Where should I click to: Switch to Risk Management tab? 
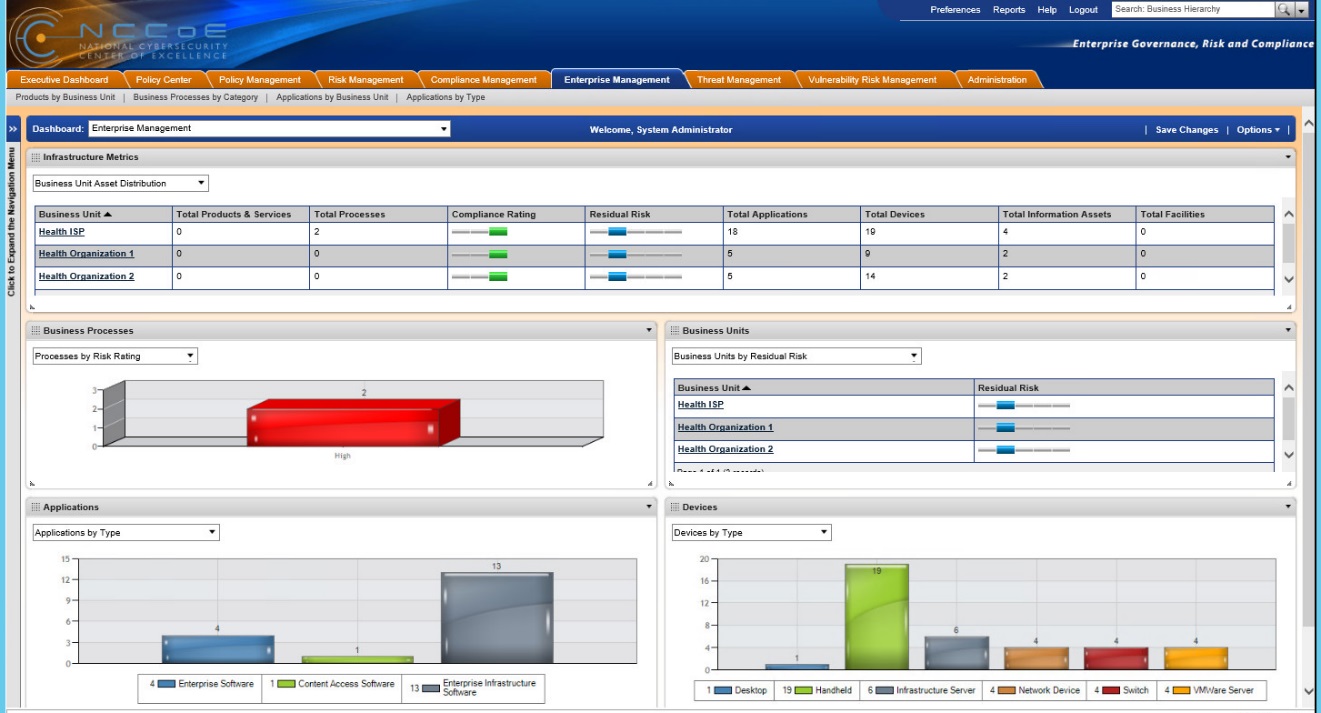pyautogui.click(x=366, y=80)
